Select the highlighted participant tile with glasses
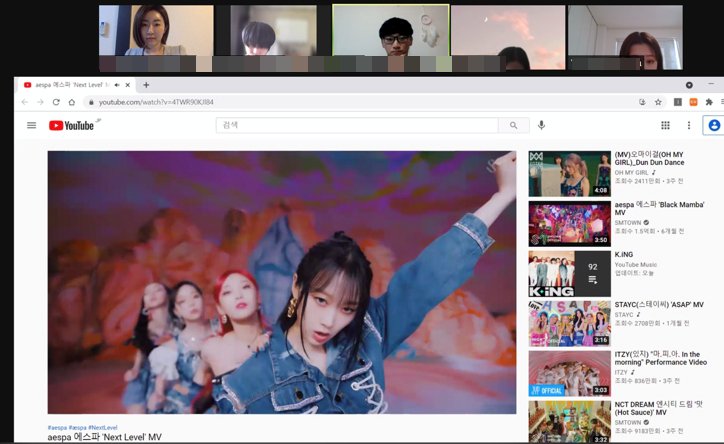Viewport: 724px width, 444px height. tap(391, 38)
